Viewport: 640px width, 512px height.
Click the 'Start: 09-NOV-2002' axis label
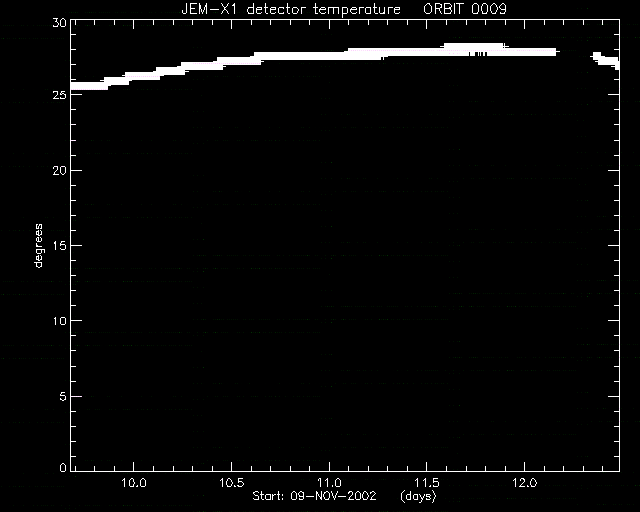pyautogui.click(x=314, y=496)
